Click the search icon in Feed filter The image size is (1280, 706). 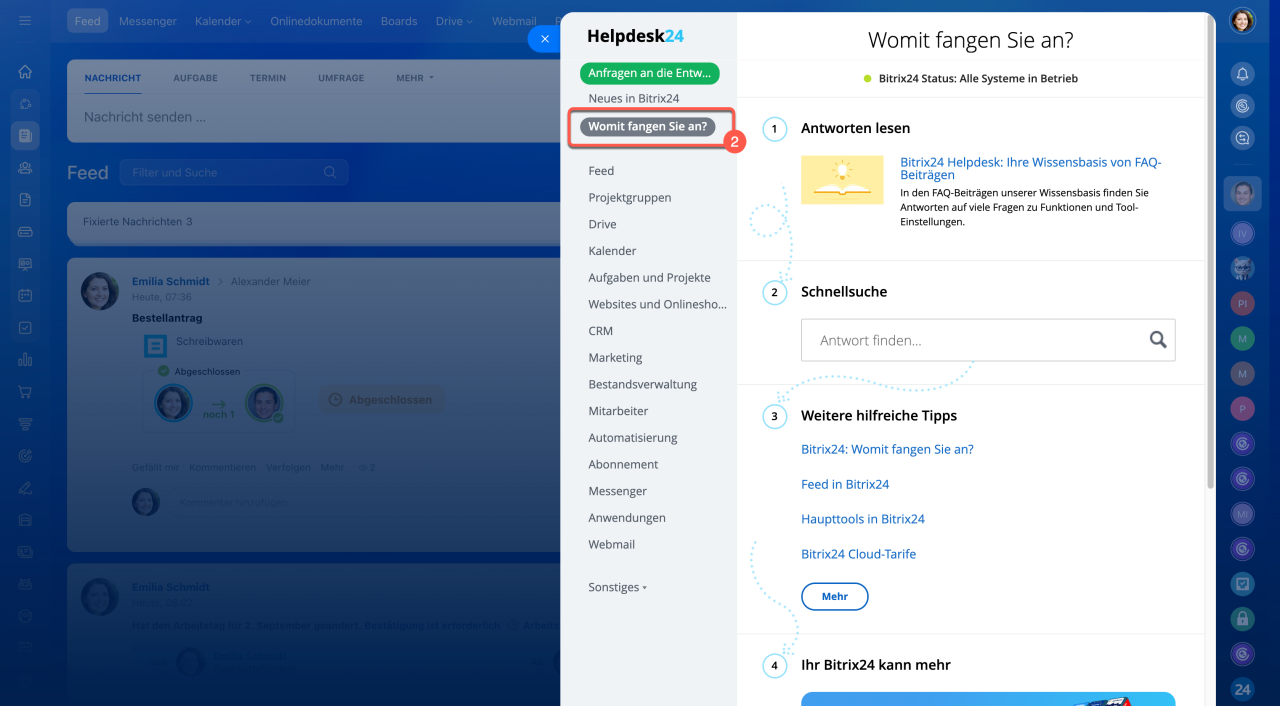point(330,172)
